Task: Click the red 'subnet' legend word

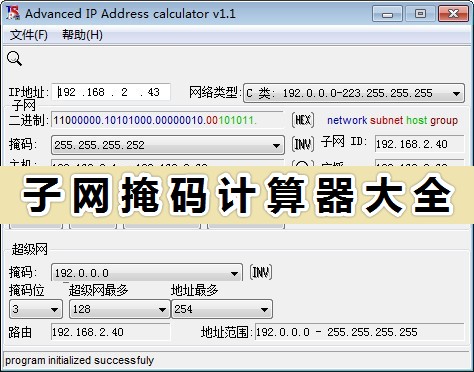Action: (386, 120)
